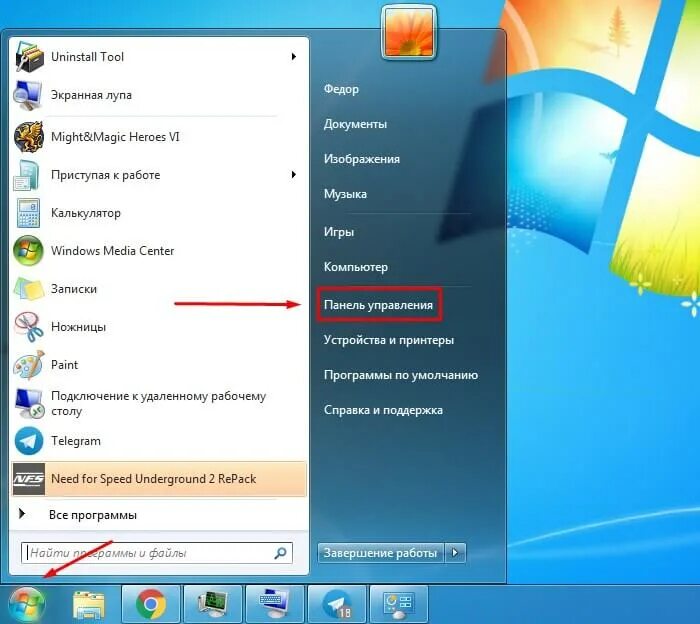Launch Telegram icon in Start menu

pos(29,441)
